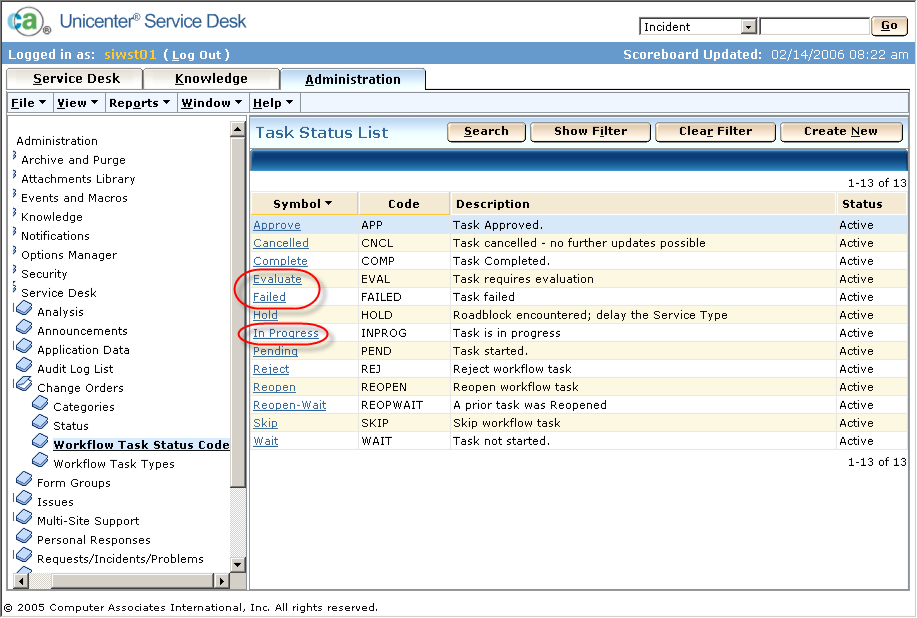Click the folder icon next to Multi-Site Support
Screen dimensions: 917x618
(x=24, y=519)
